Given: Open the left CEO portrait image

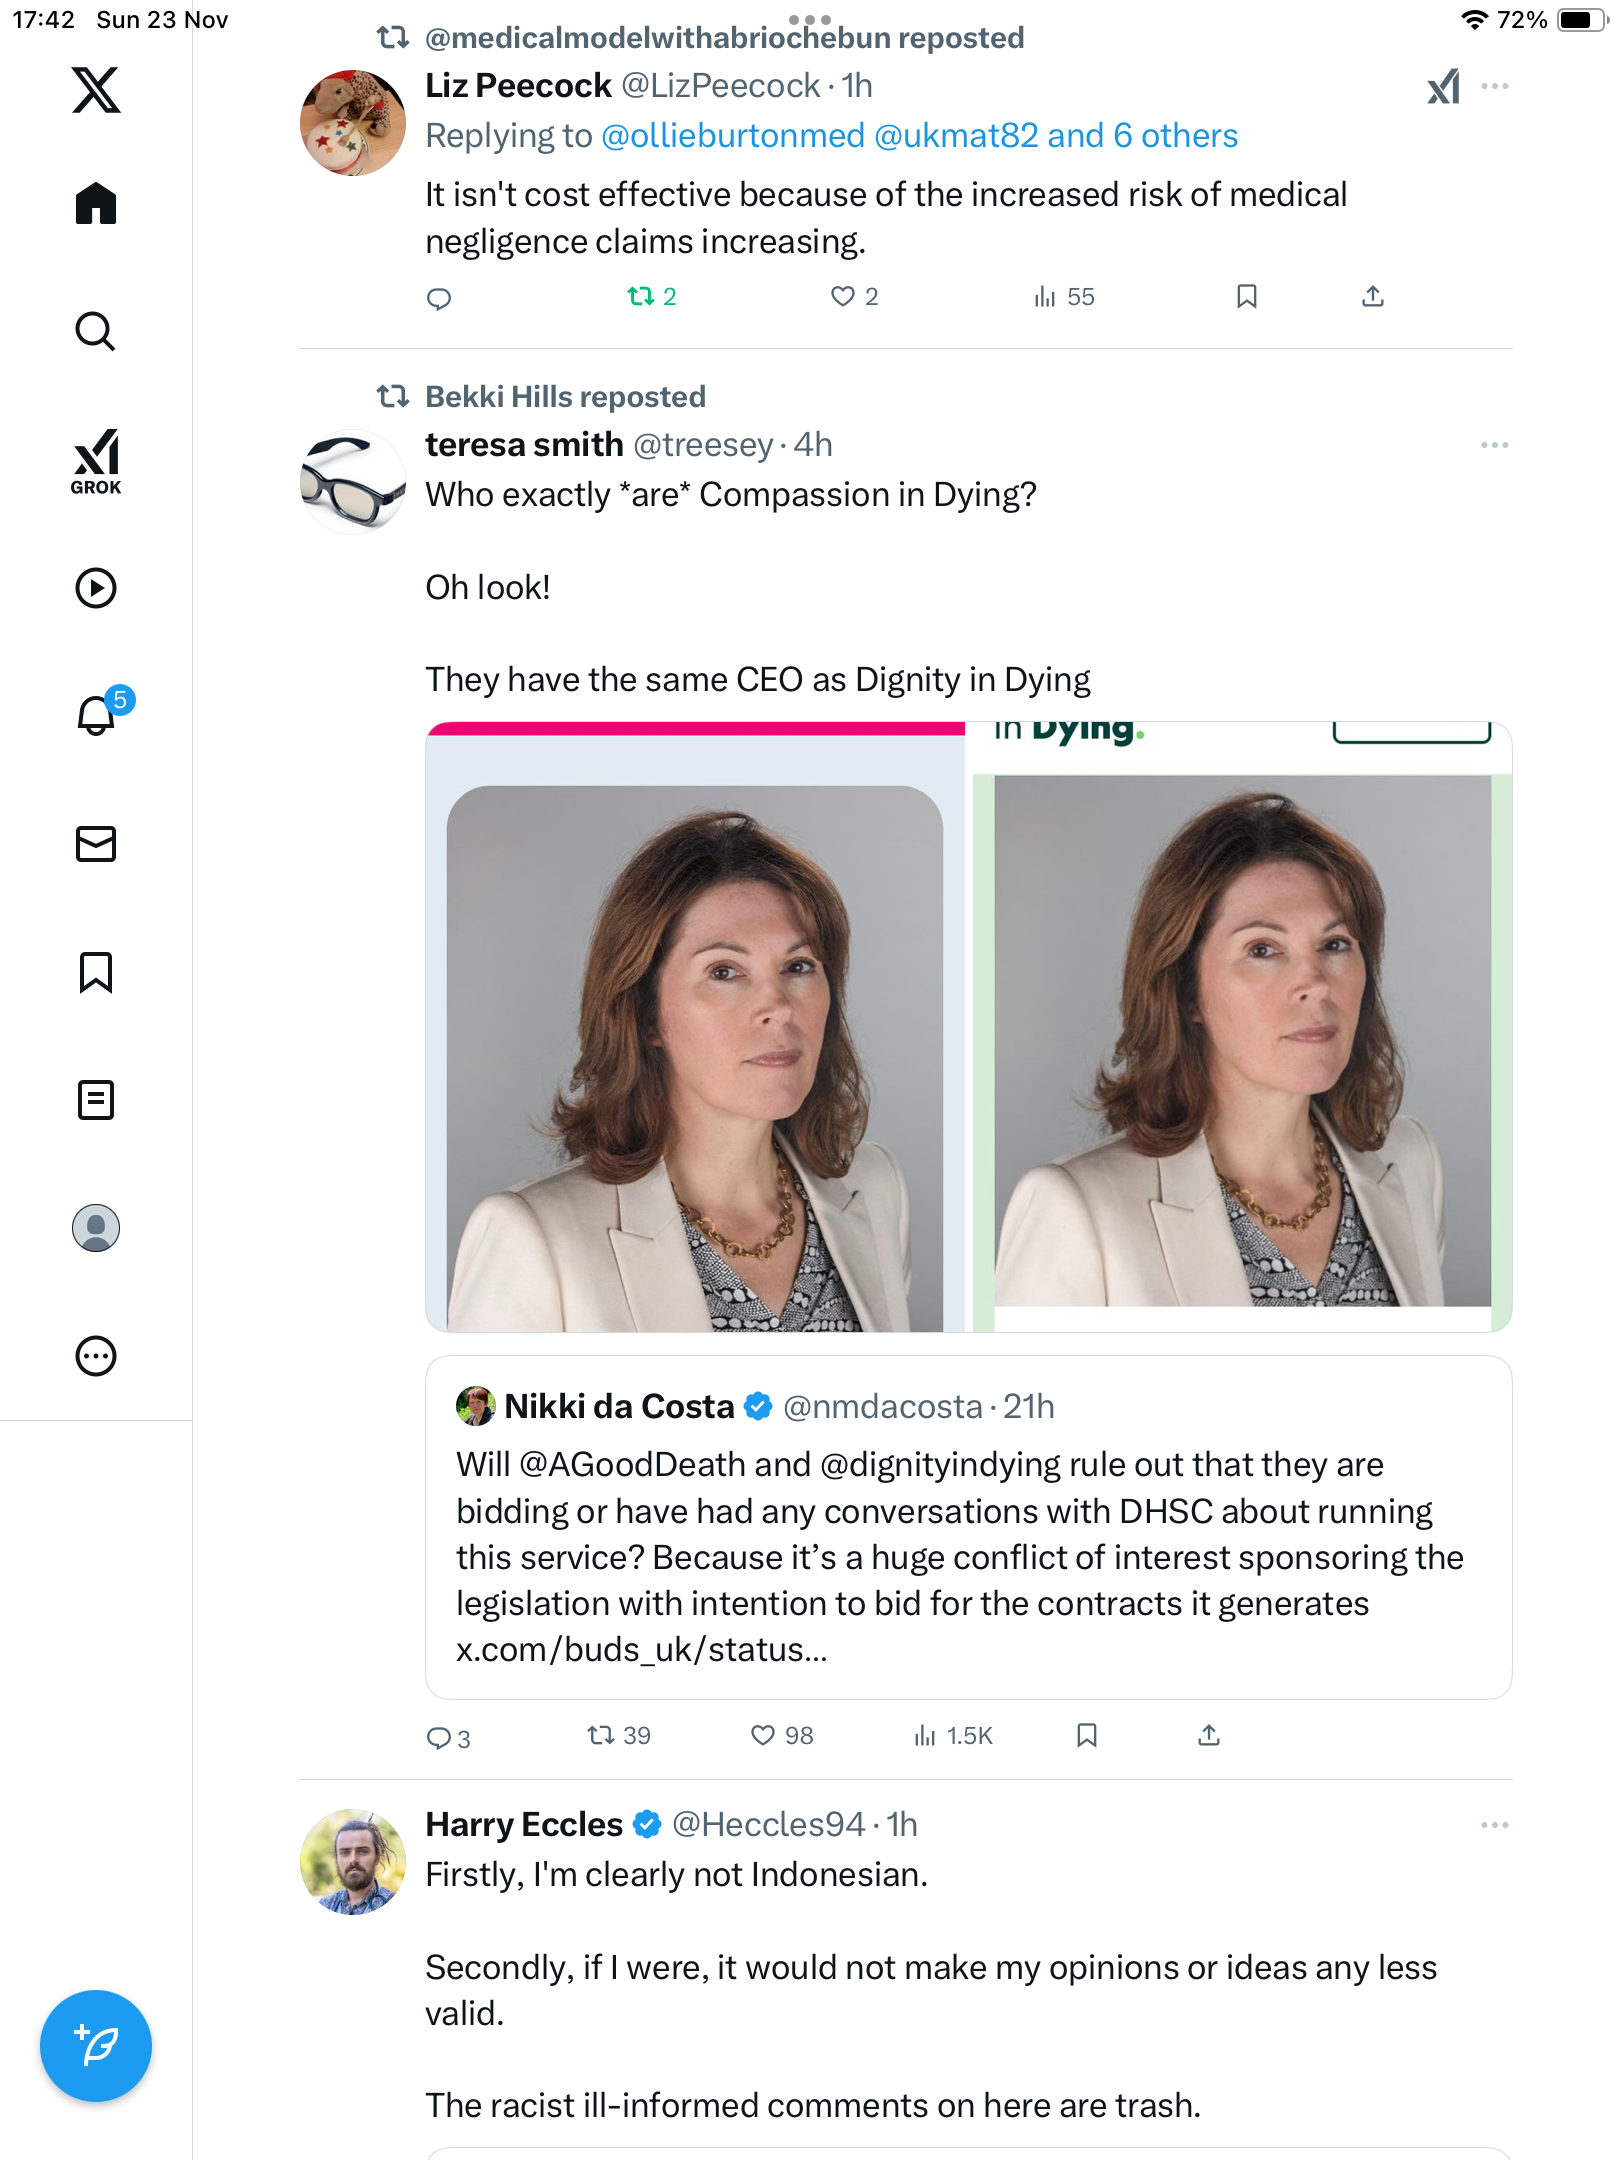Looking at the screenshot, I should [695, 1058].
